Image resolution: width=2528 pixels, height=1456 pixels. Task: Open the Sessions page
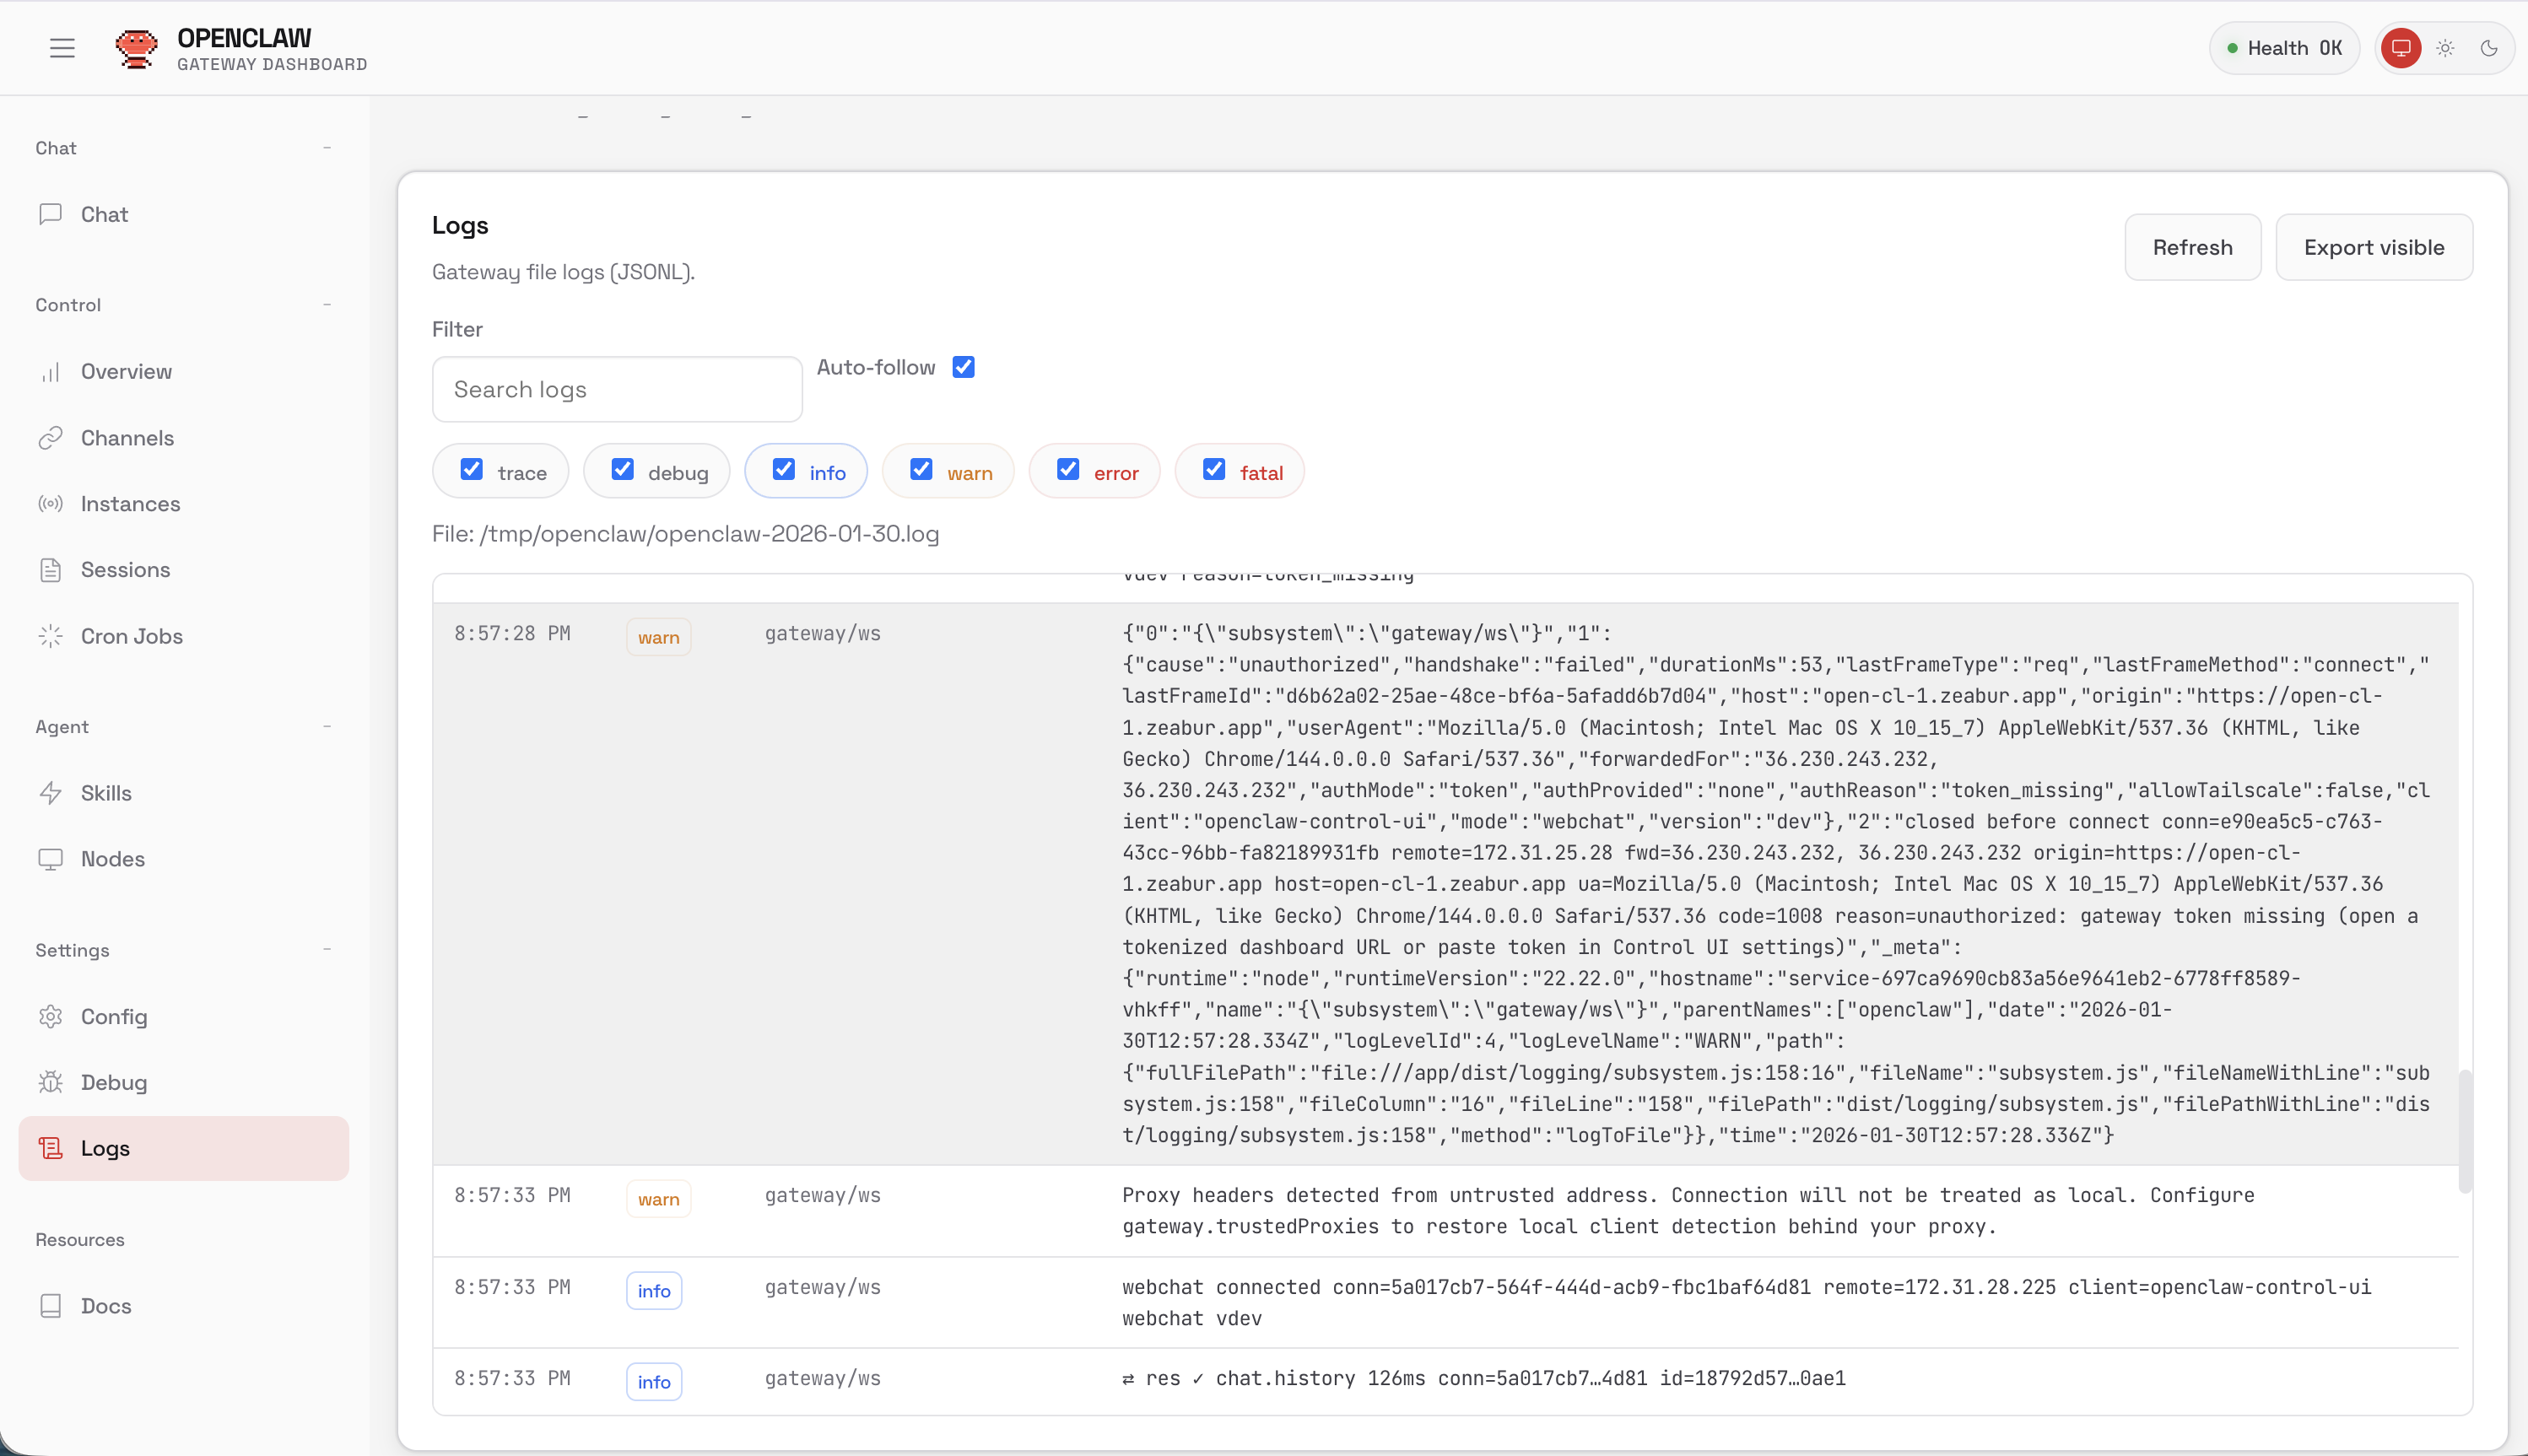(x=125, y=570)
